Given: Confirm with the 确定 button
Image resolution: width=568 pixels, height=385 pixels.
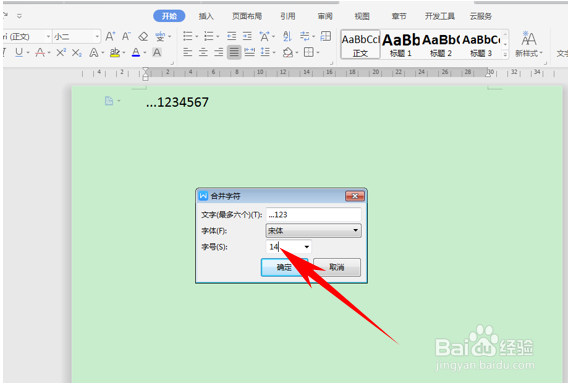Looking at the screenshot, I should [x=284, y=267].
